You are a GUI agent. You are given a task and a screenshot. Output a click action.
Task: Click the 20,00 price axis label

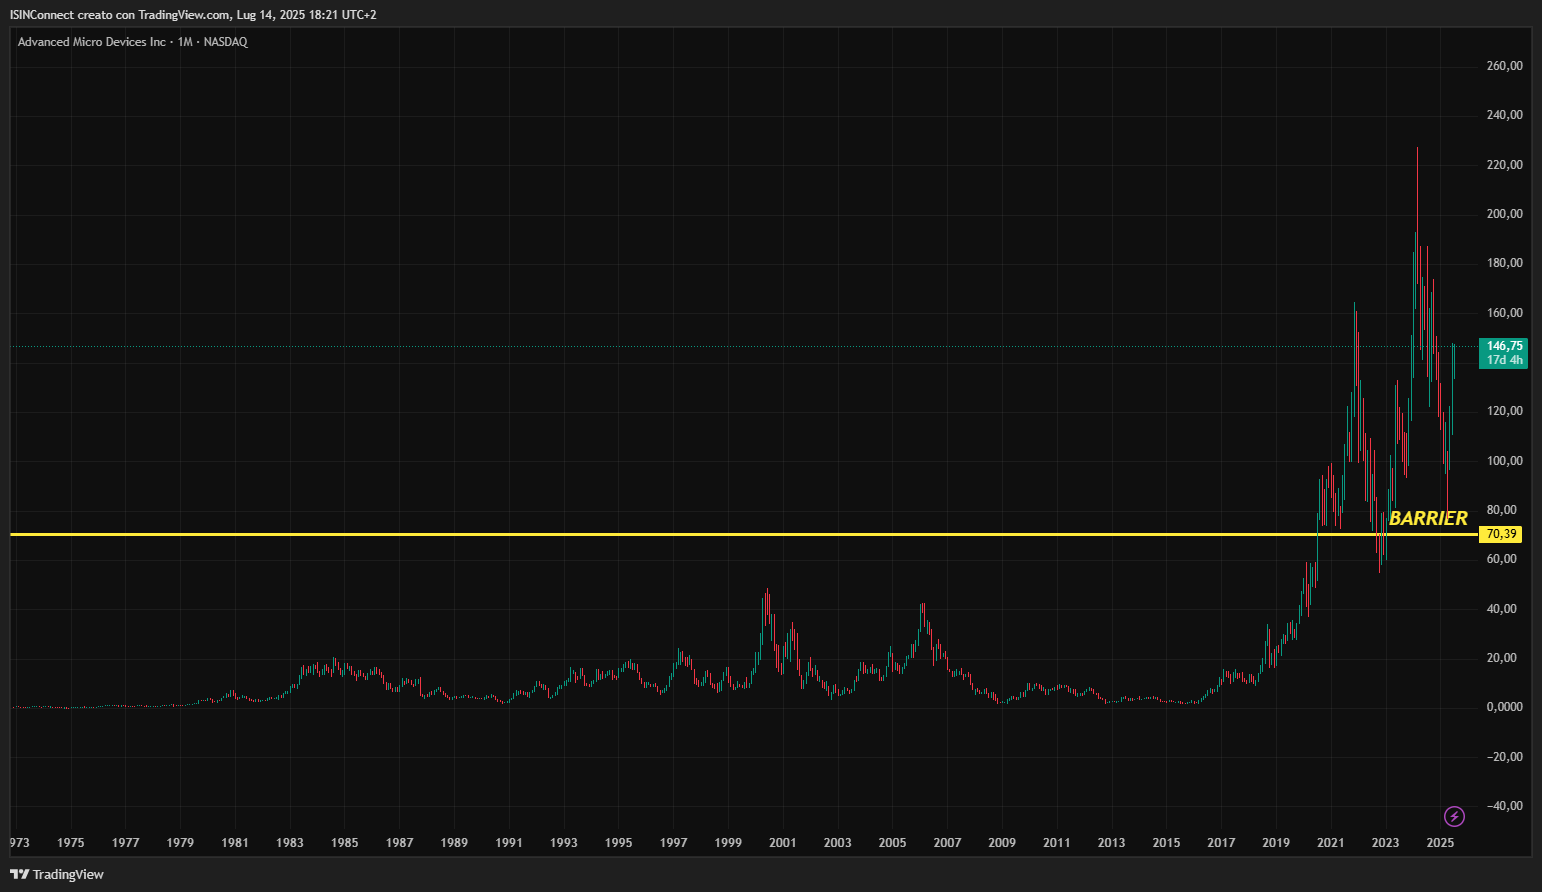click(x=1501, y=658)
